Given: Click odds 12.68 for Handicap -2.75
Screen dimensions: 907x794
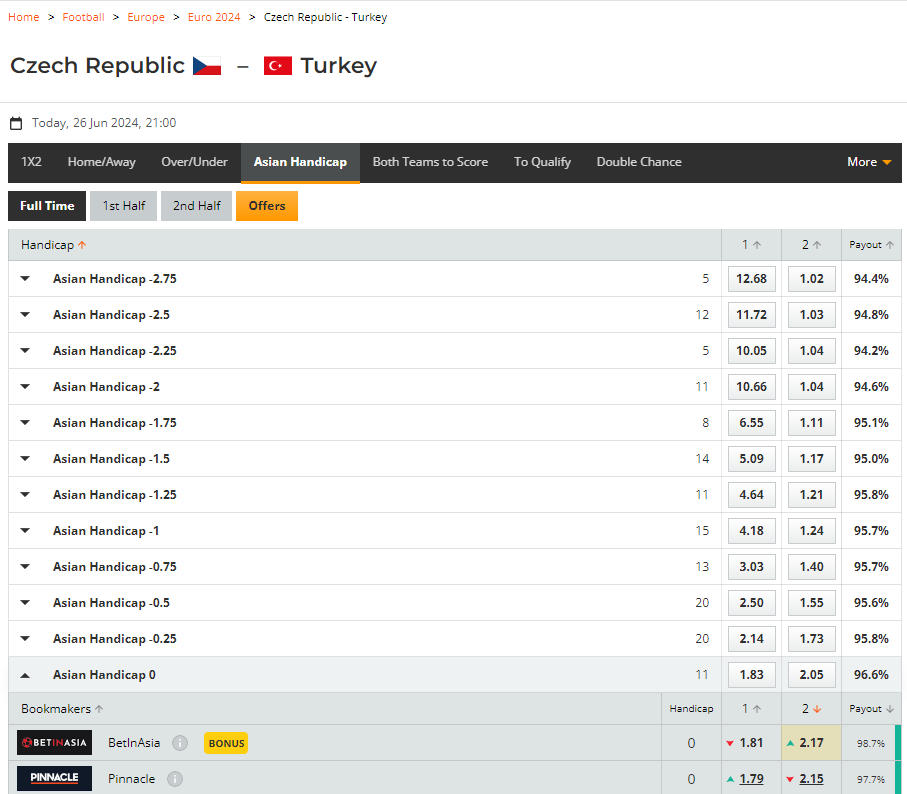Looking at the screenshot, I should [751, 279].
